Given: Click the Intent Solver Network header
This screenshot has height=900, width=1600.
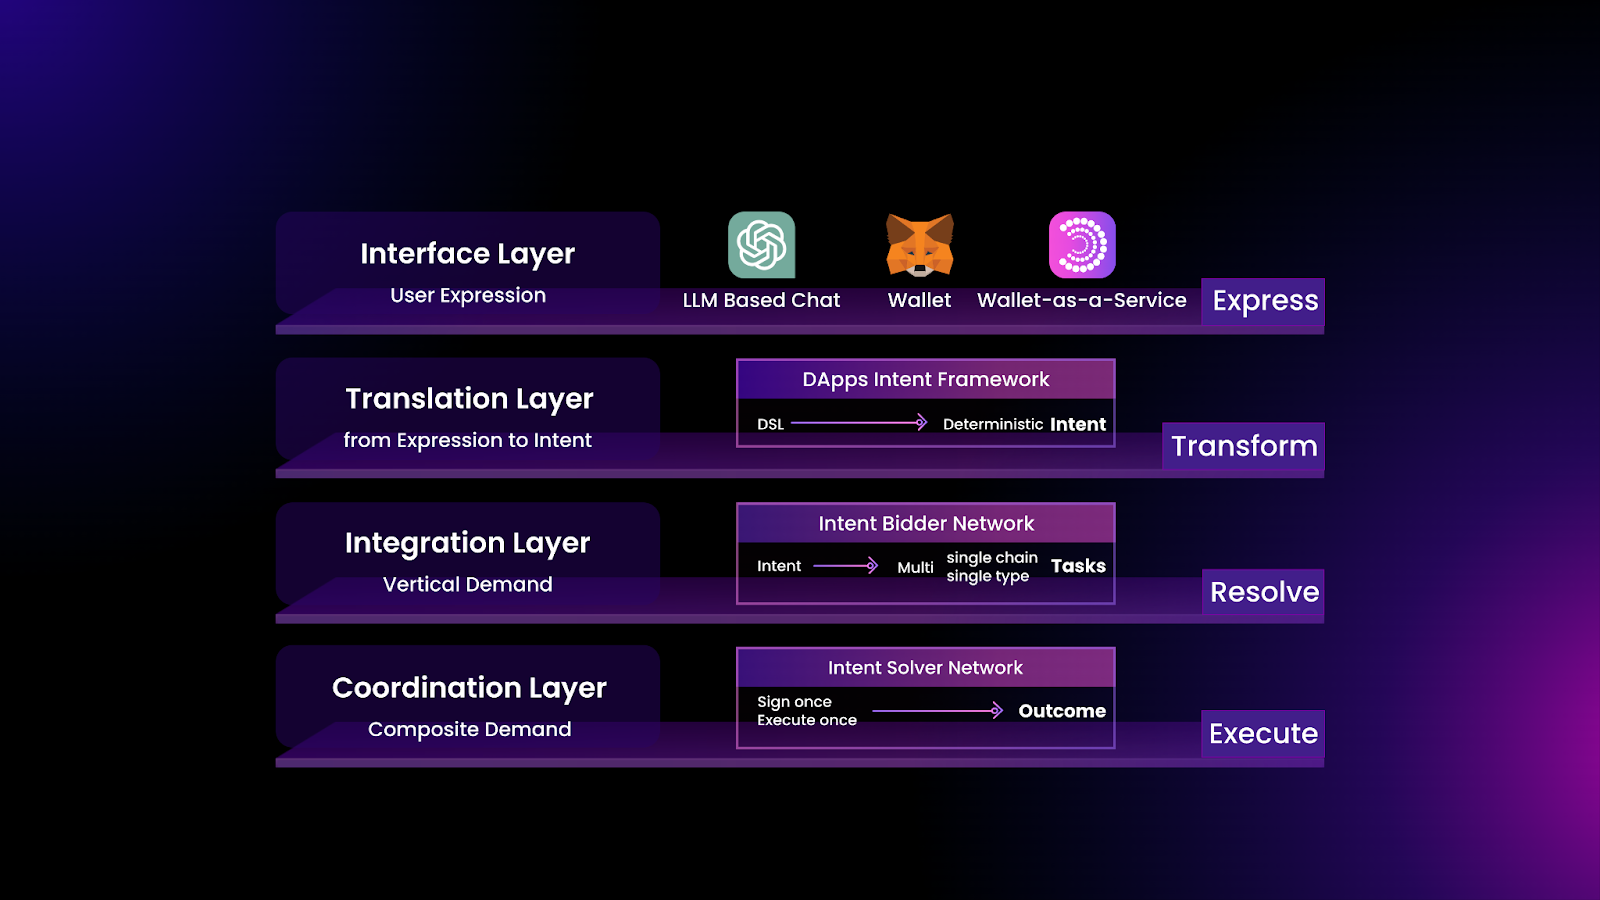Looking at the screenshot, I should 926,667.
